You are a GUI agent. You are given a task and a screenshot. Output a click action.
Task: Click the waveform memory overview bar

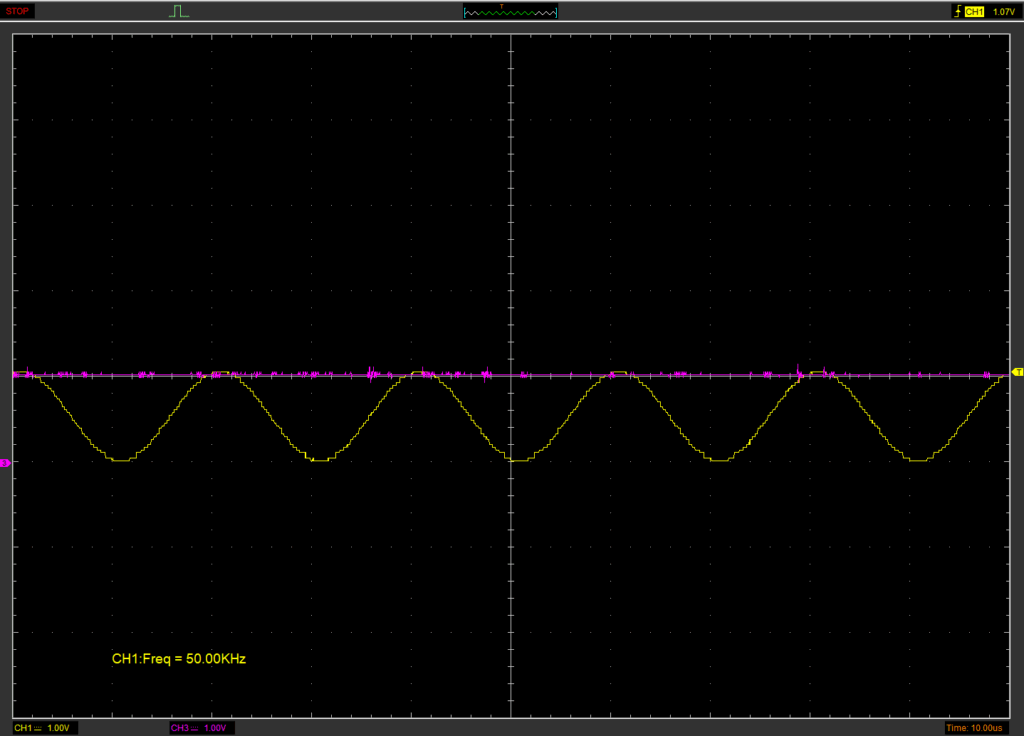tap(510, 13)
